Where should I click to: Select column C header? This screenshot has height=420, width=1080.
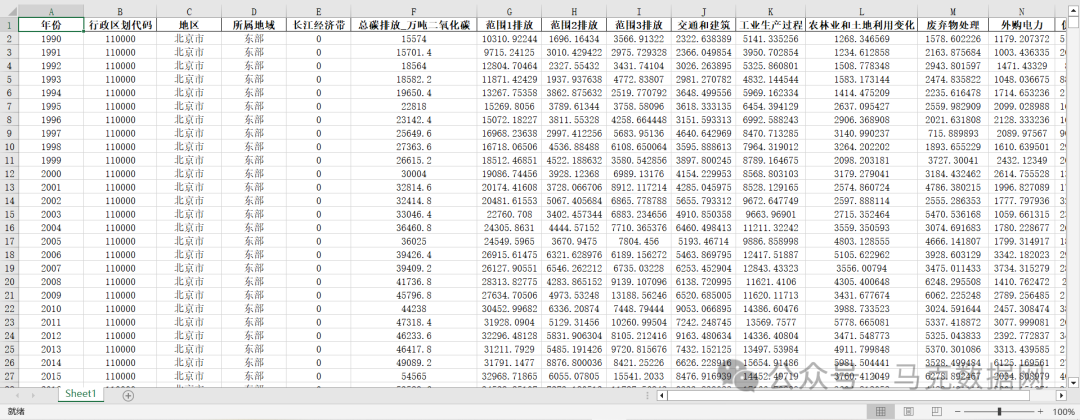click(x=189, y=12)
